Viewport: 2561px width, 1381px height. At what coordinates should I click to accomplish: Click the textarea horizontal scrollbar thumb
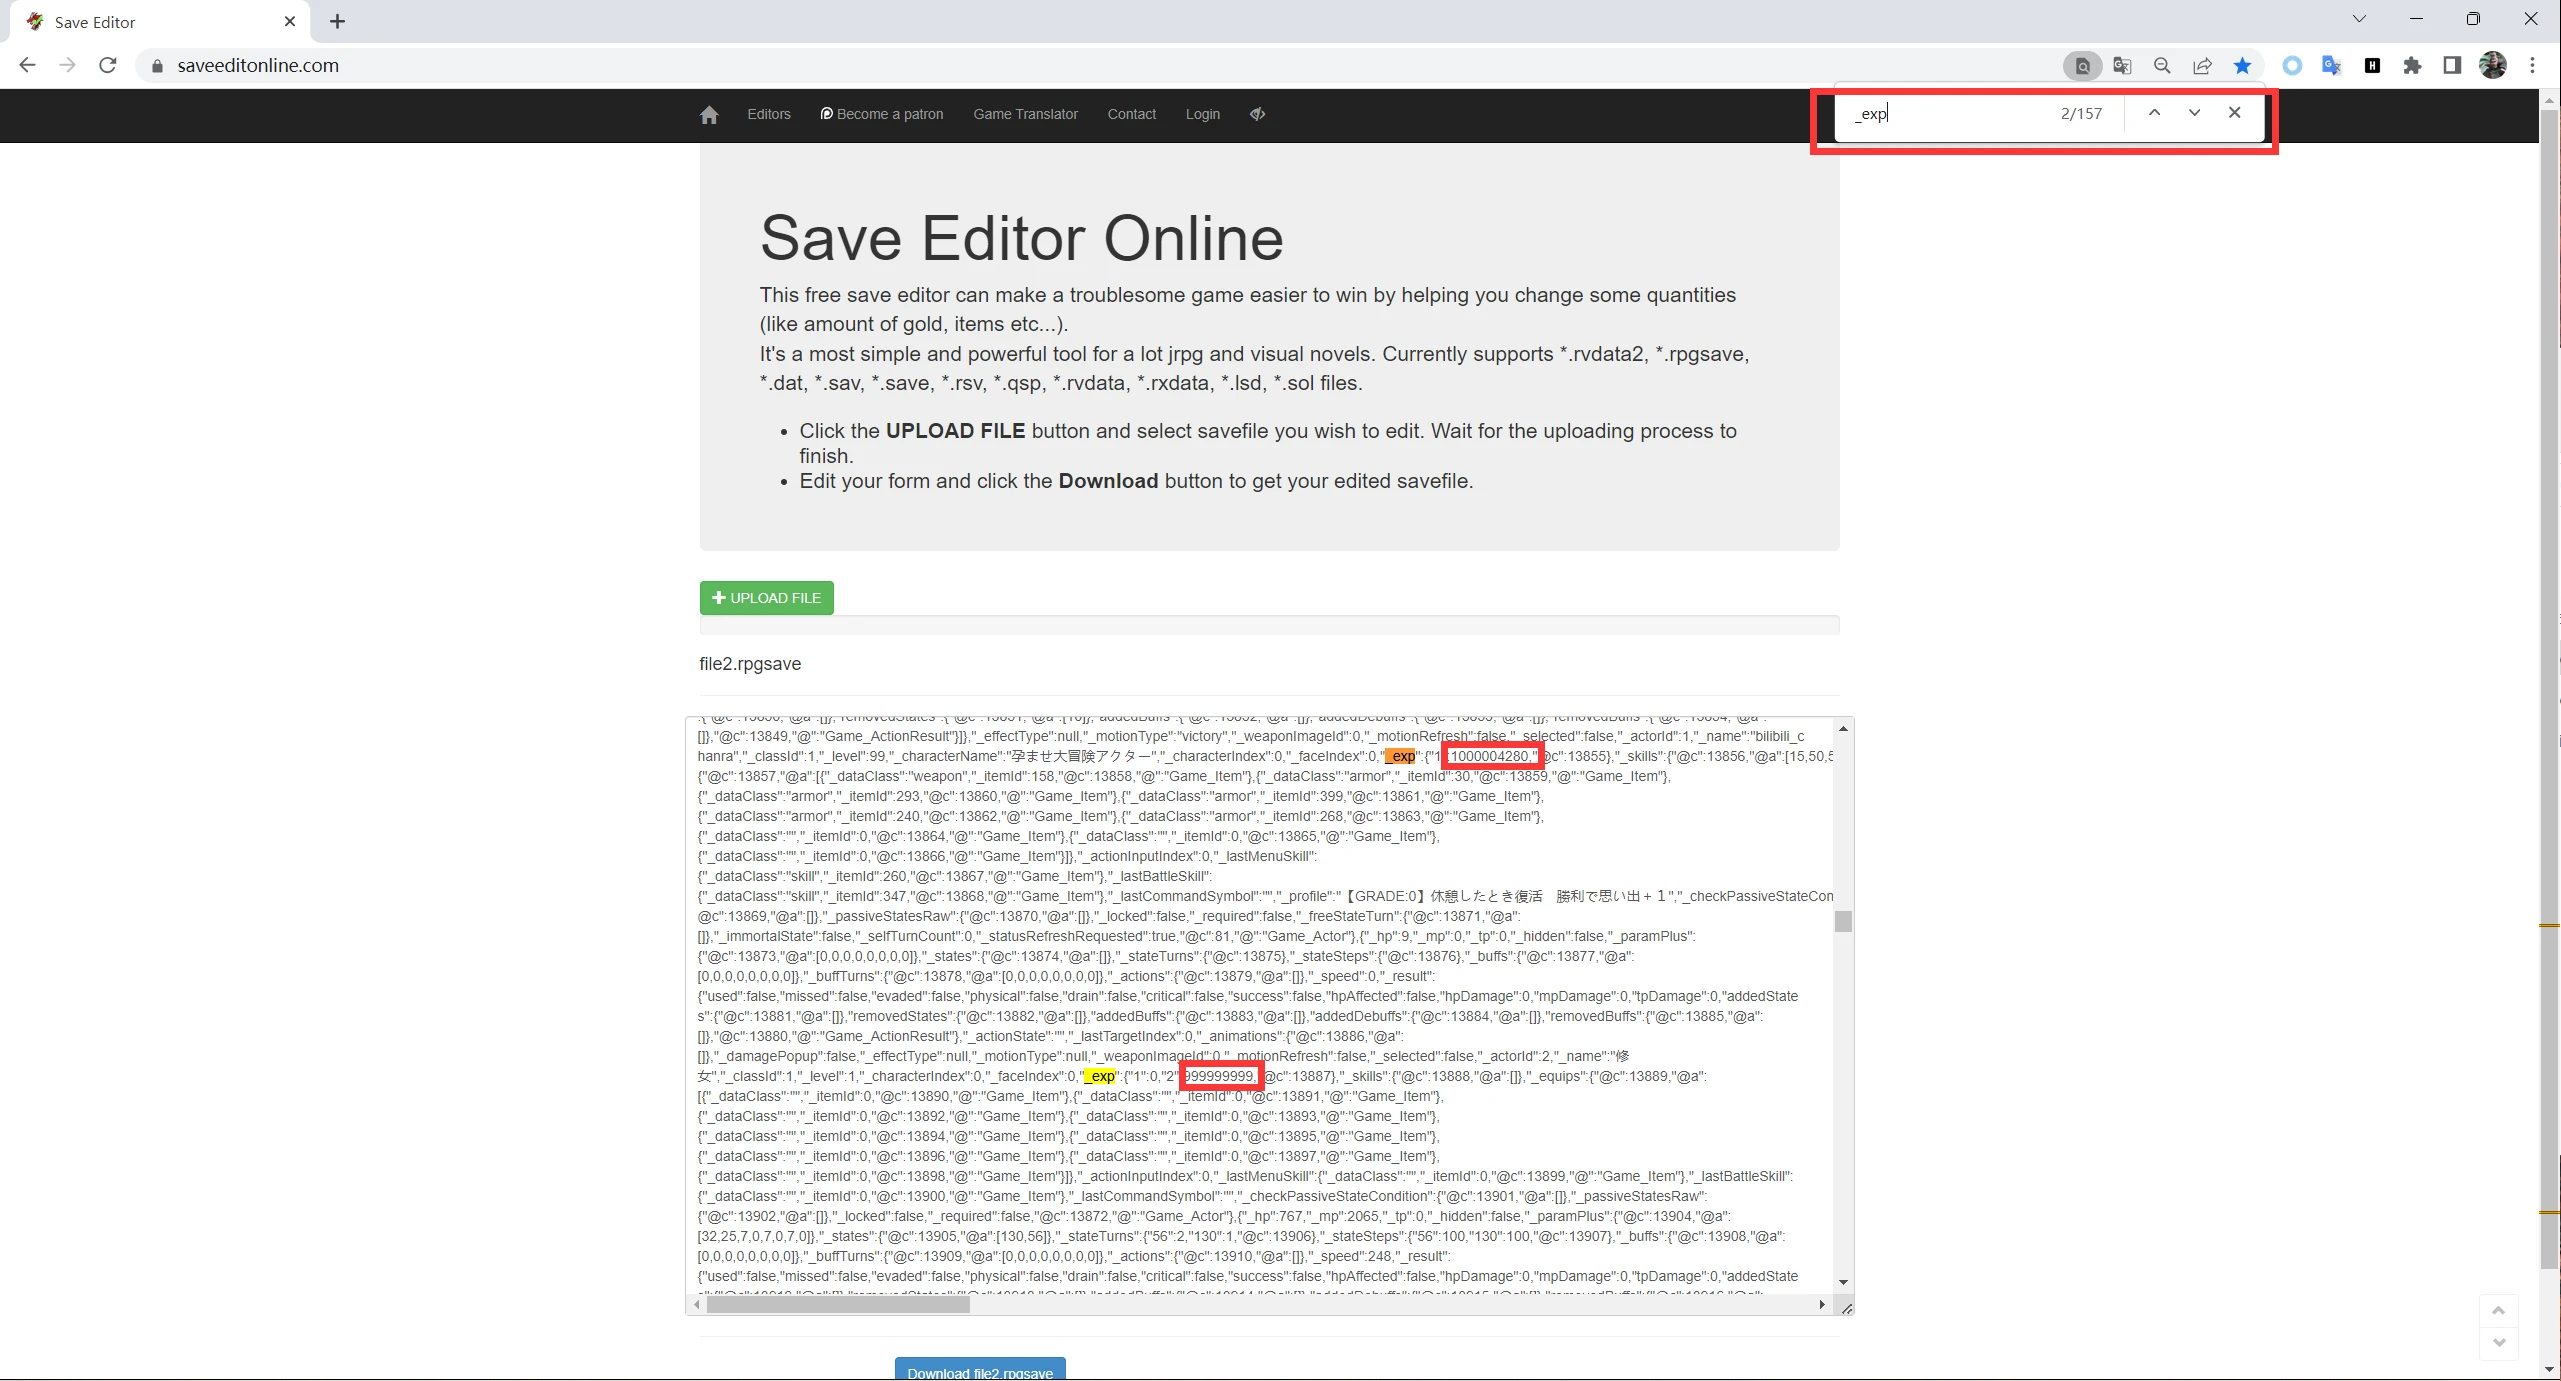coord(838,1304)
